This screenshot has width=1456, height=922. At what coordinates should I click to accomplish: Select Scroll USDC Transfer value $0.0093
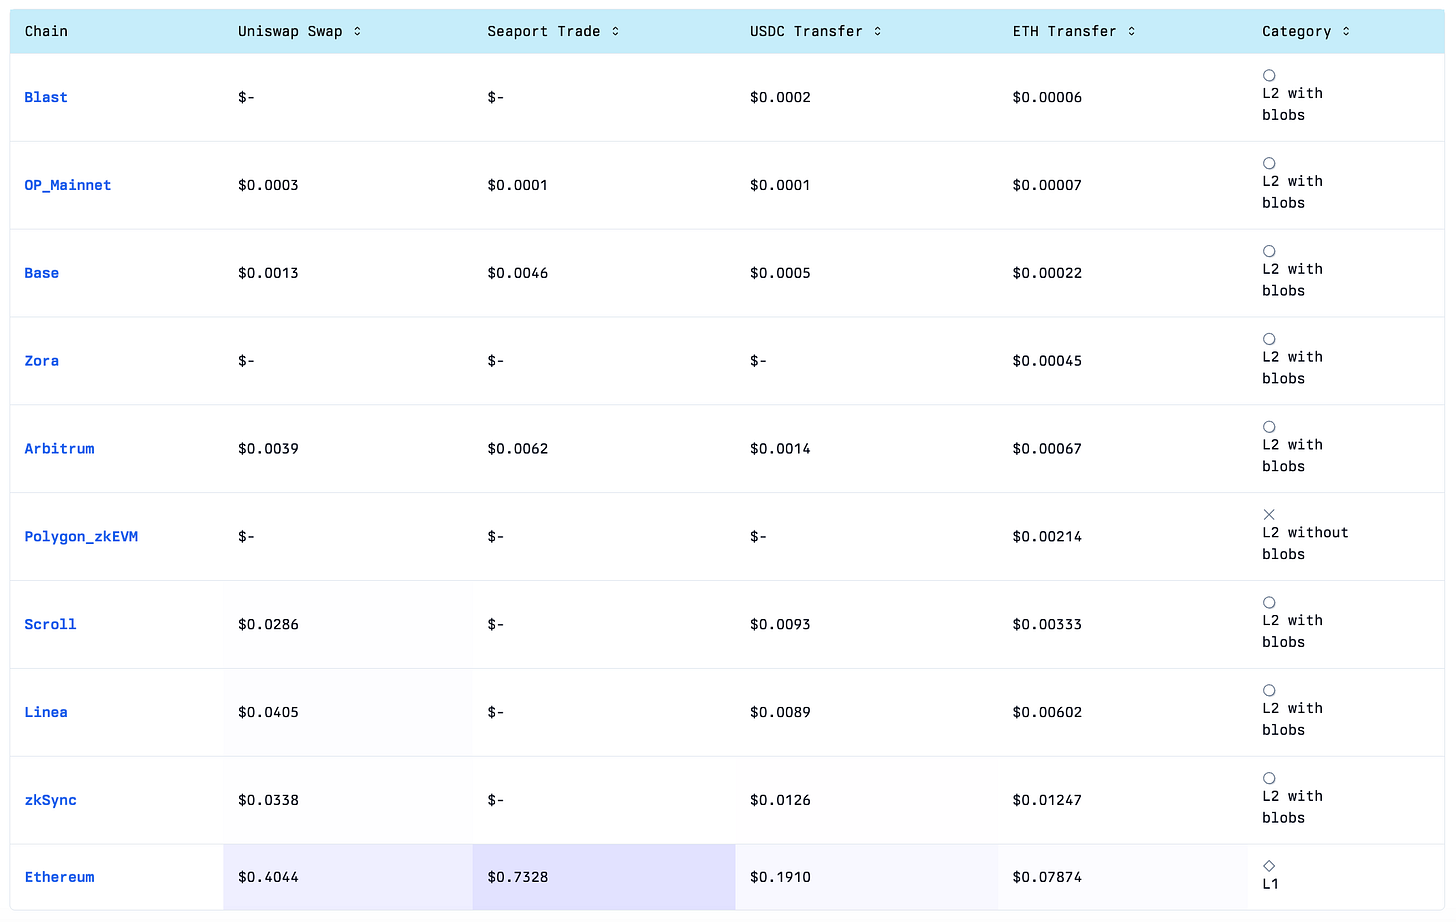click(780, 625)
